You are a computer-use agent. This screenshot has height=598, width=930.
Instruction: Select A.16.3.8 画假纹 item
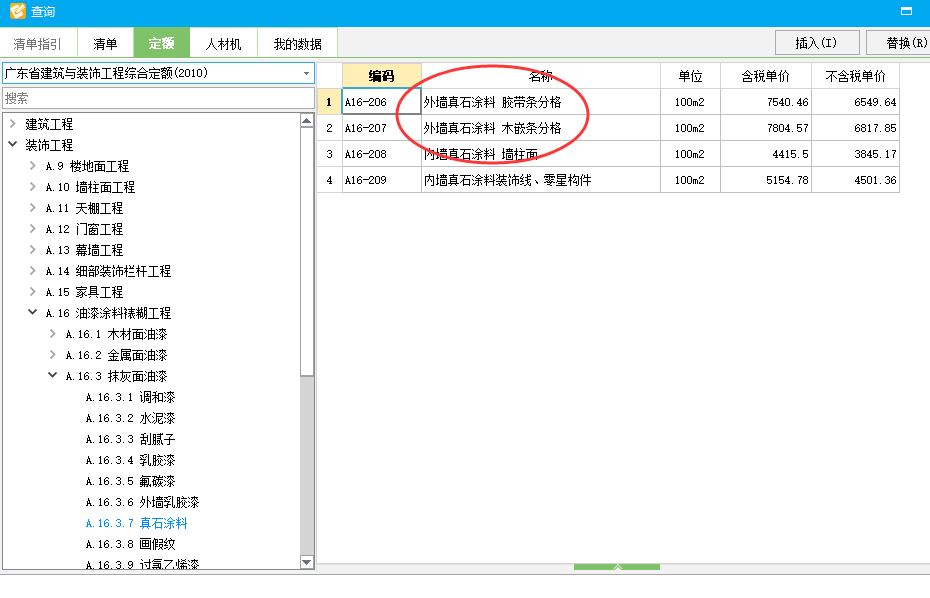(x=130, y=544)
